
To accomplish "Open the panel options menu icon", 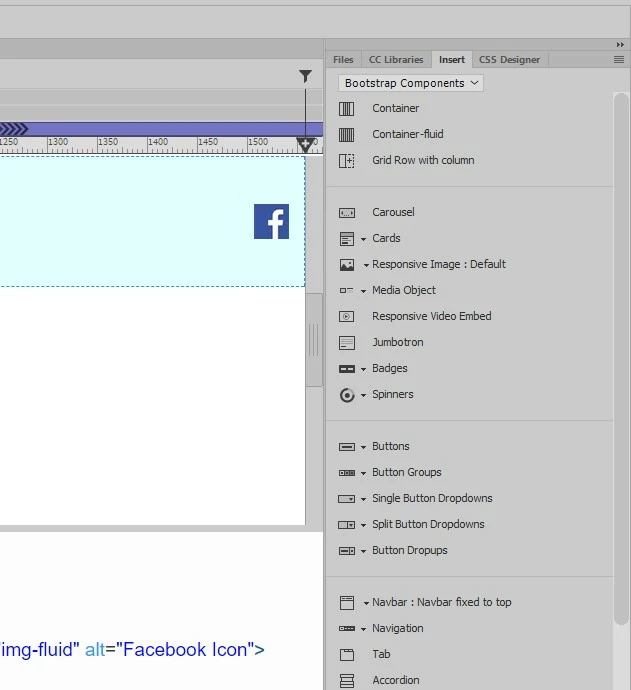I will point(619,59).
